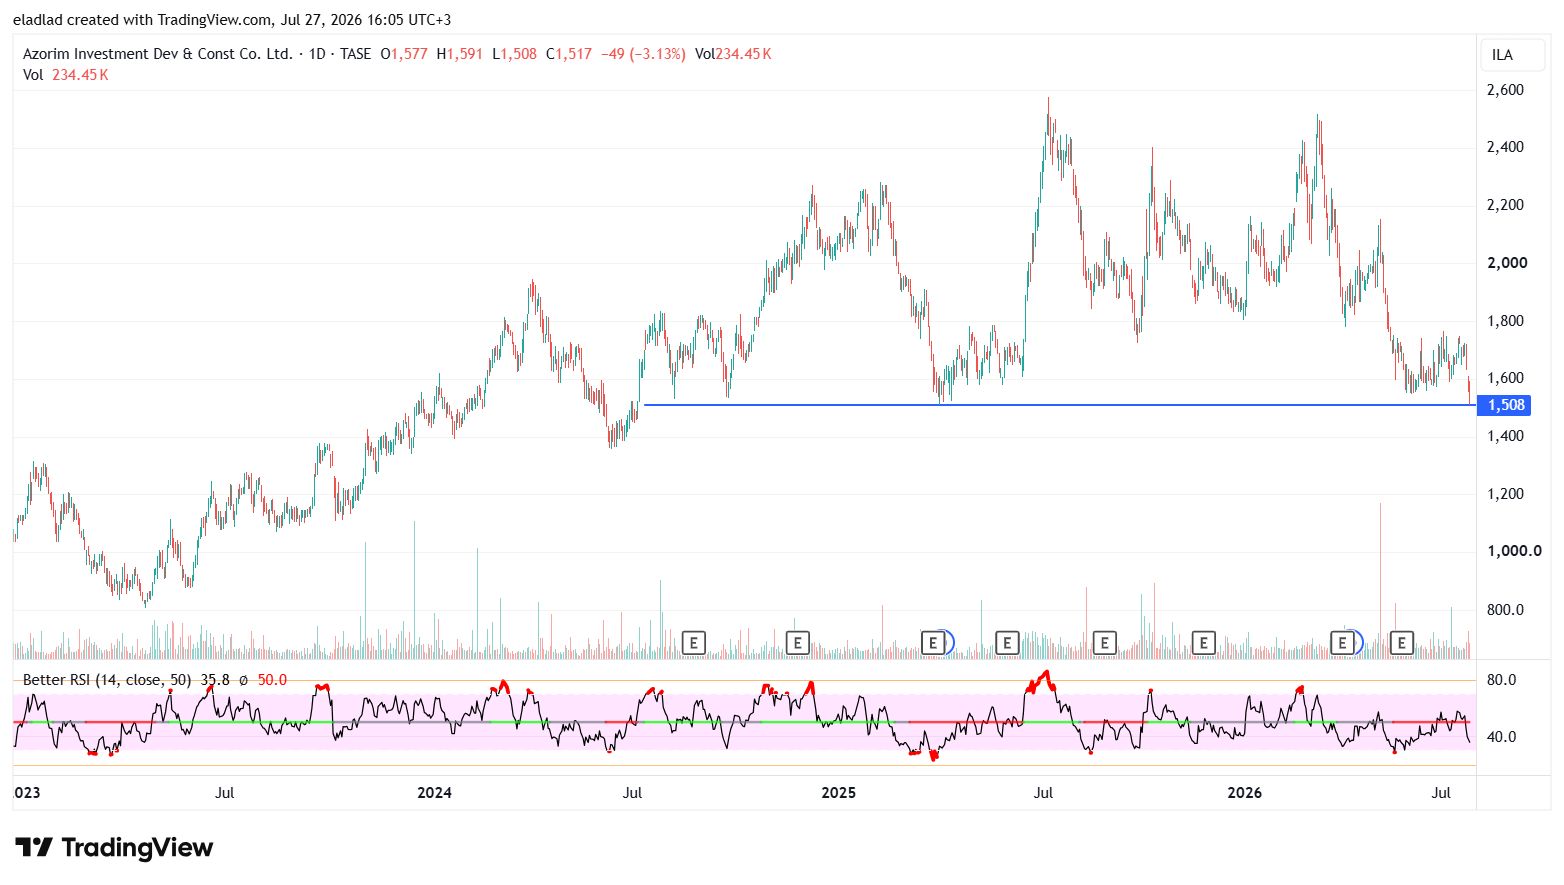Click the 2,400 price axis label

pos(1505,147)
